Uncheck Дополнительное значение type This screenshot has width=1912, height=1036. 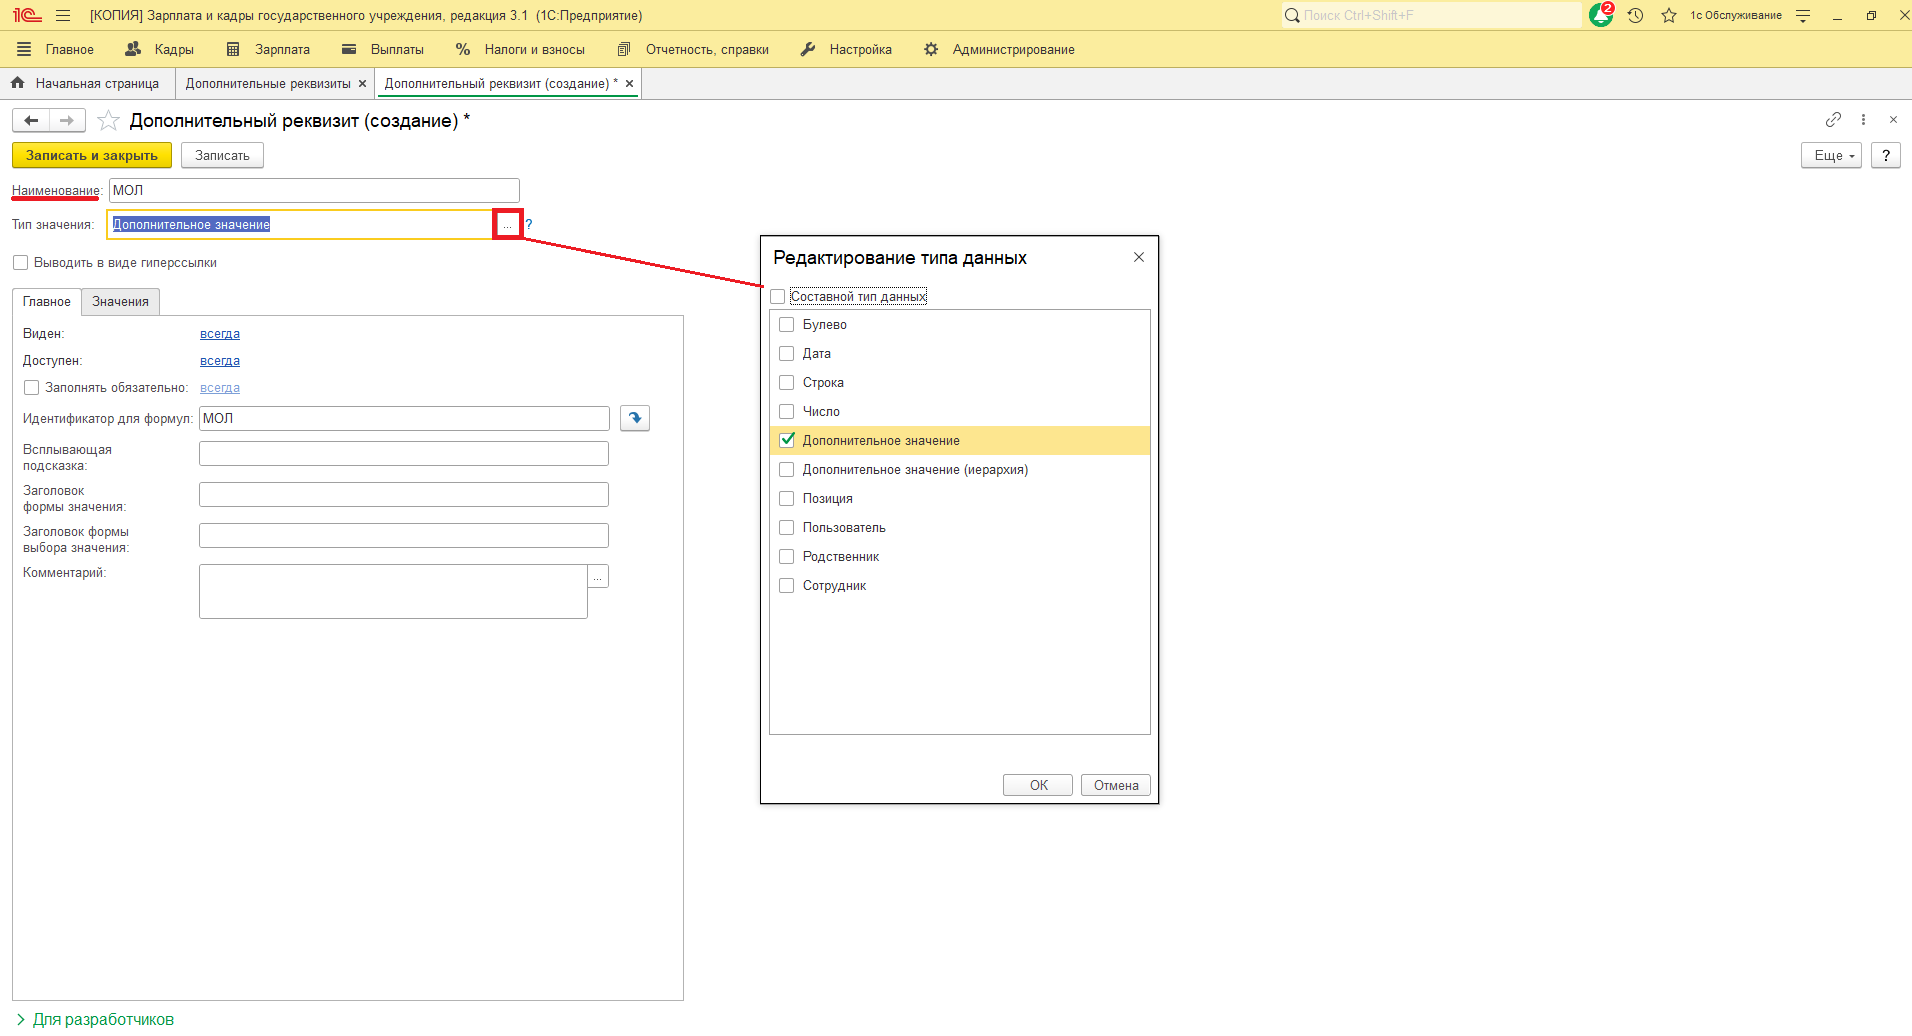pos(787,441)
